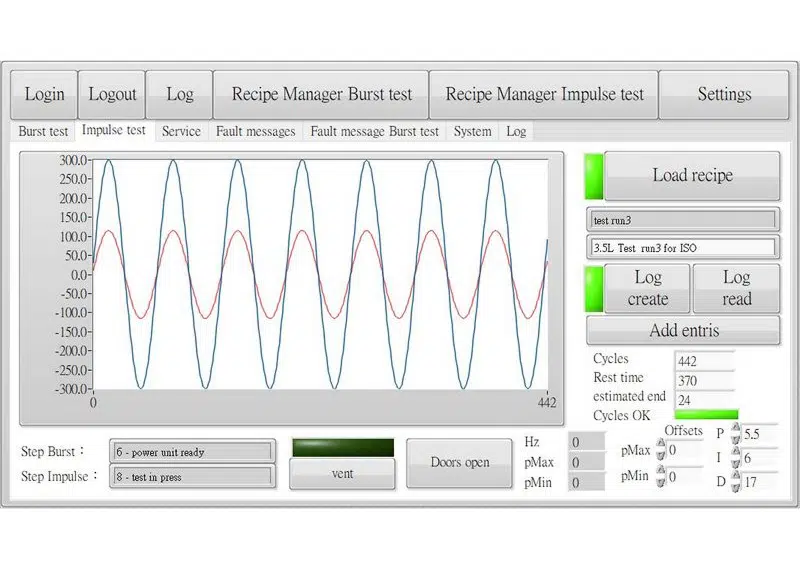This screenshot has width=800, height=570.
Task: Click the dark green indicator above vent
Action: pyautogui.click(x=342, y=447)
